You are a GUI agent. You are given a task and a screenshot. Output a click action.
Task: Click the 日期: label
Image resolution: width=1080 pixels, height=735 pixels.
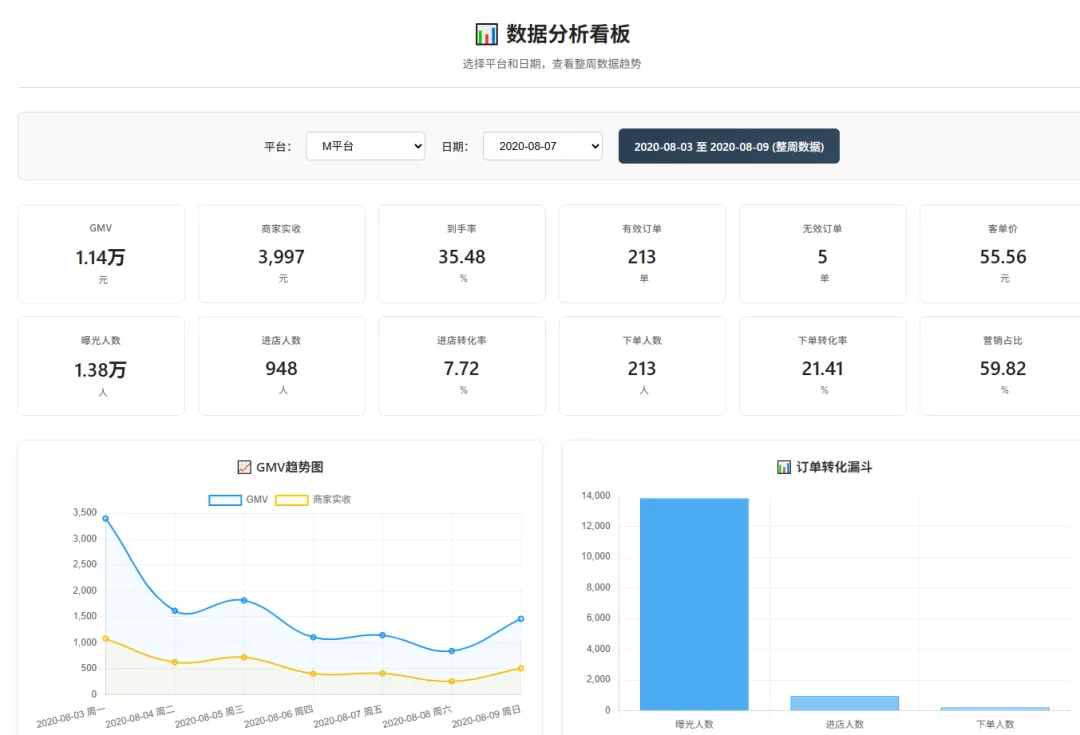pos(455,147)
